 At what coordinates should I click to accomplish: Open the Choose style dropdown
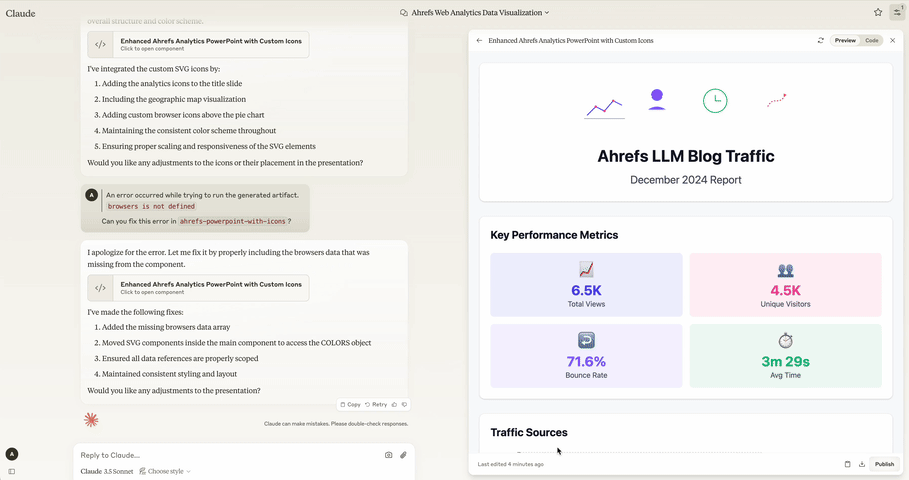click(165, 471)
